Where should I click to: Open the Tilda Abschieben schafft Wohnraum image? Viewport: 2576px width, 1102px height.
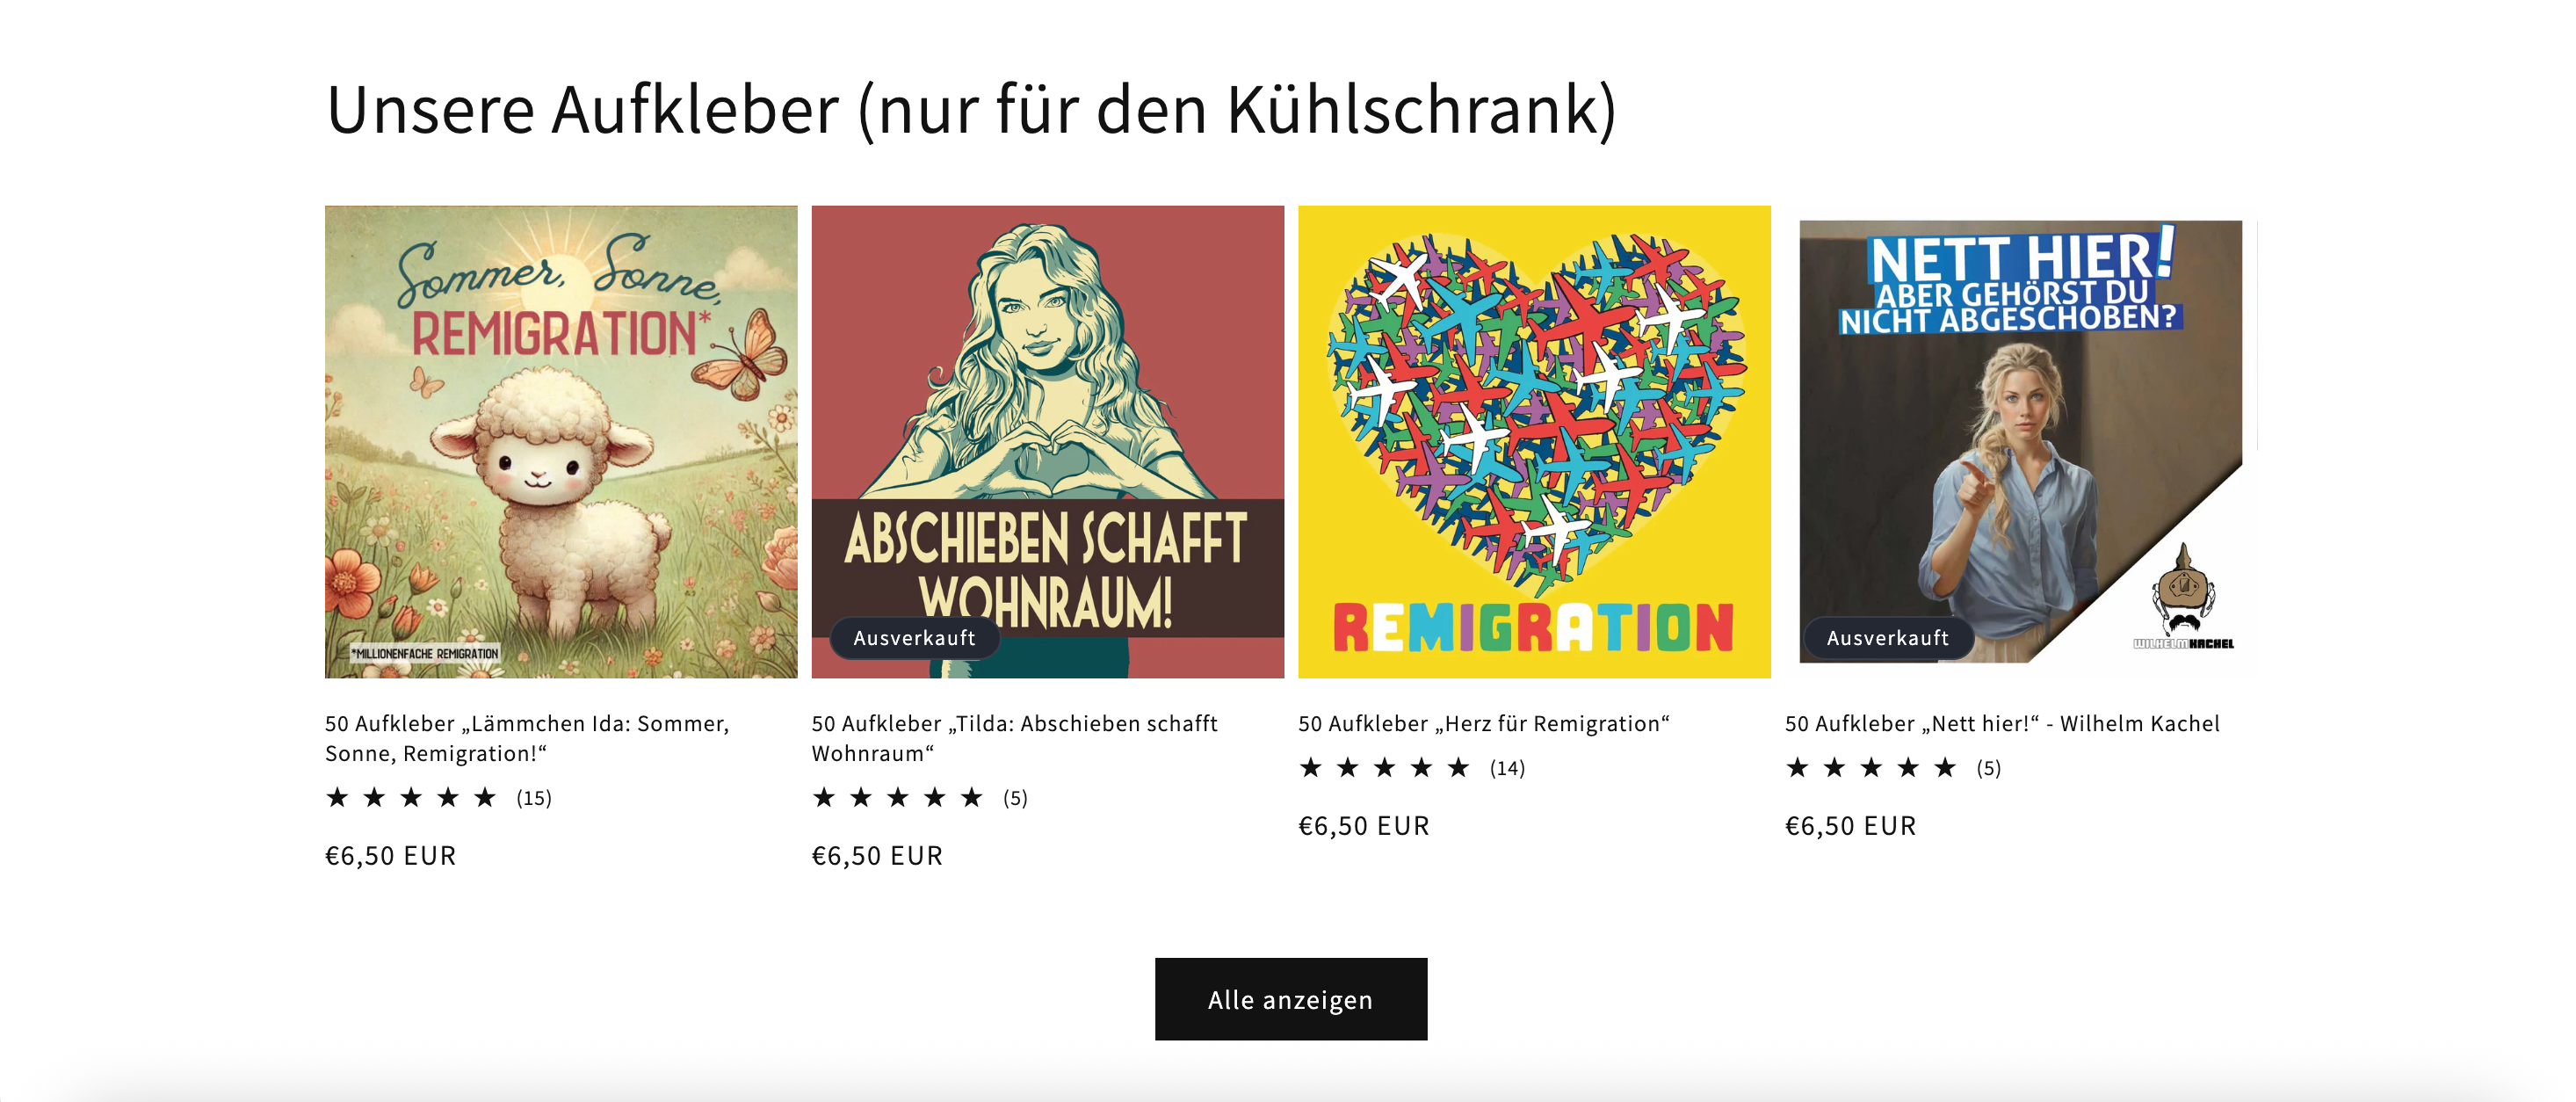[x=1048, y=442]
